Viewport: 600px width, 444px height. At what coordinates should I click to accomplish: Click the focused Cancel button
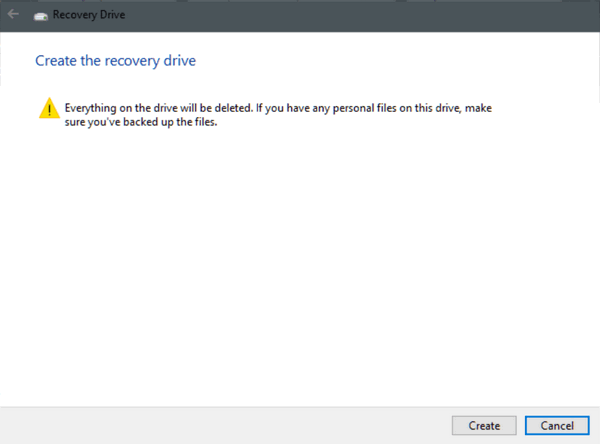(557, 426)
